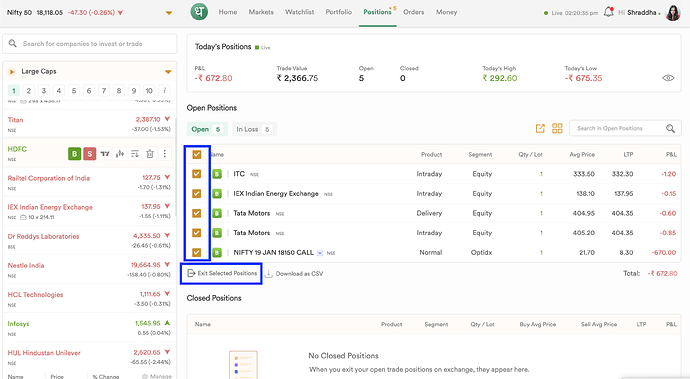The image size is (690, 379).
Task: Expand the Nifty 50 index dropdown
Action: 169,13
